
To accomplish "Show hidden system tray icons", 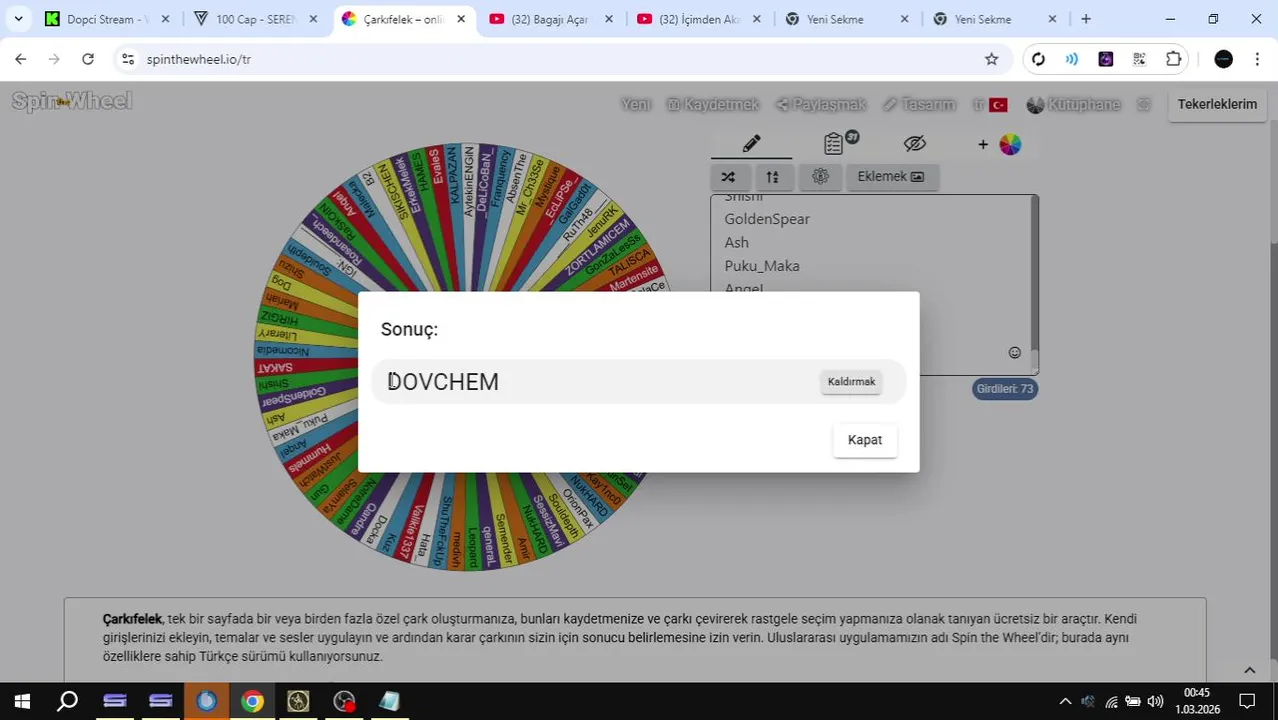I will [x=1065, y=701].
